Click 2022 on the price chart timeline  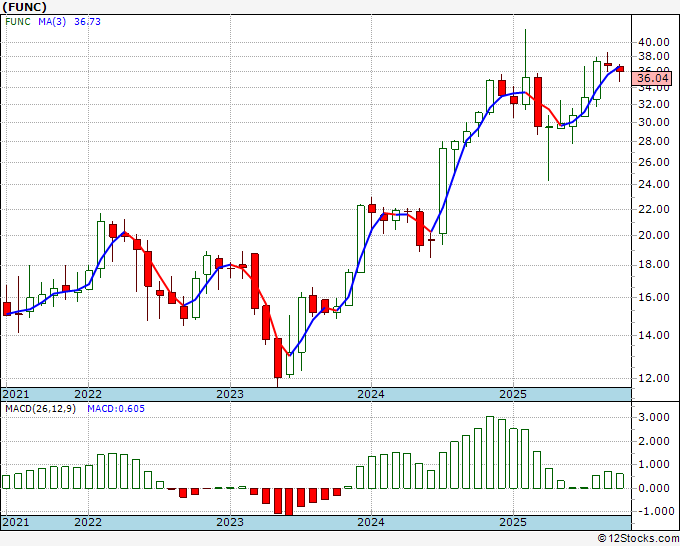coord(88,394)
